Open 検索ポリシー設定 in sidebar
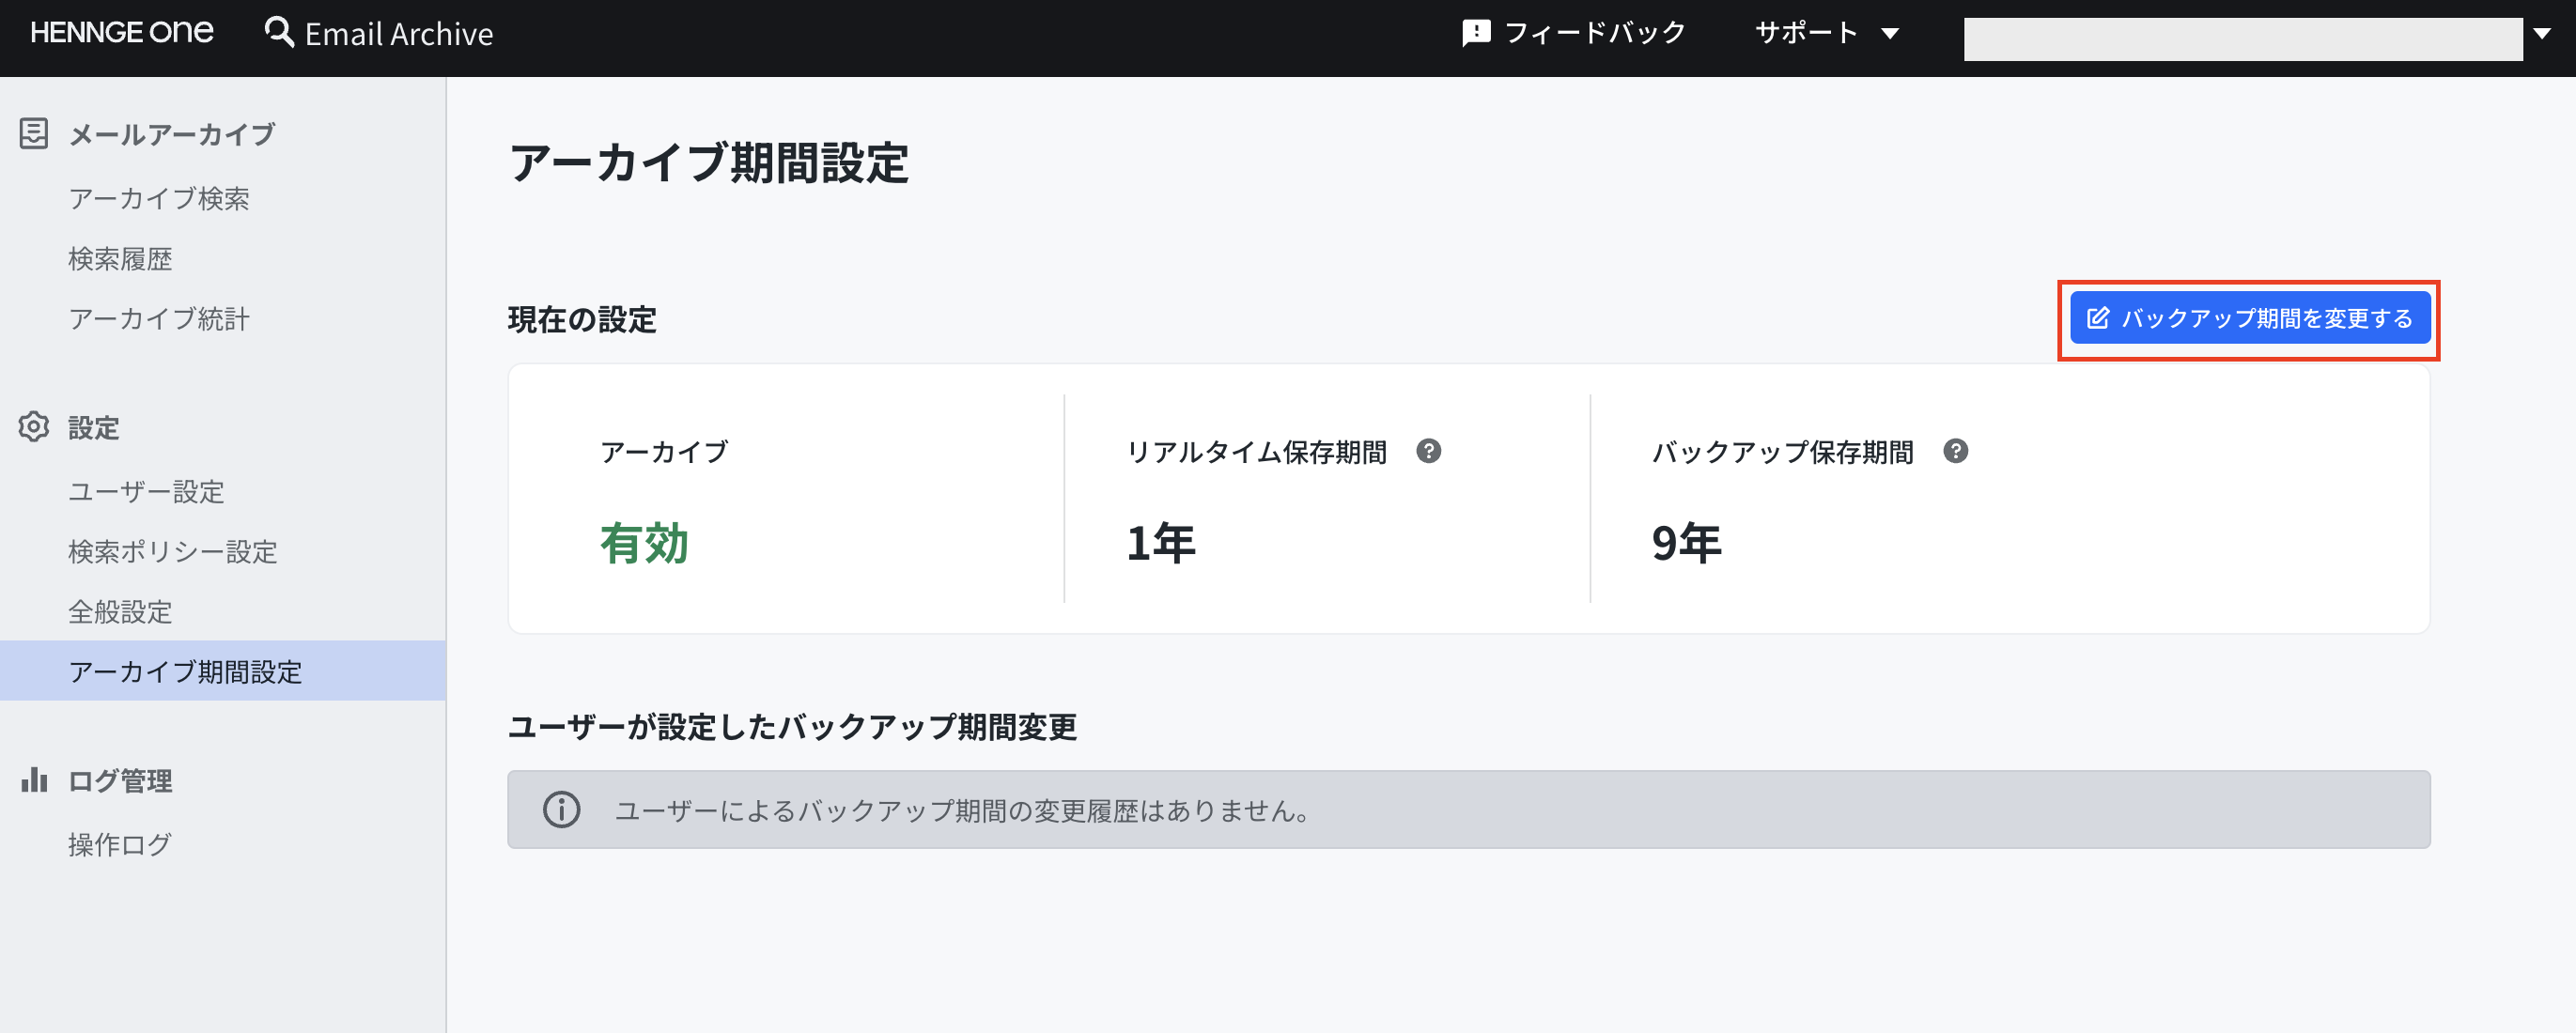2576x1033 pixels. point(172,551)
